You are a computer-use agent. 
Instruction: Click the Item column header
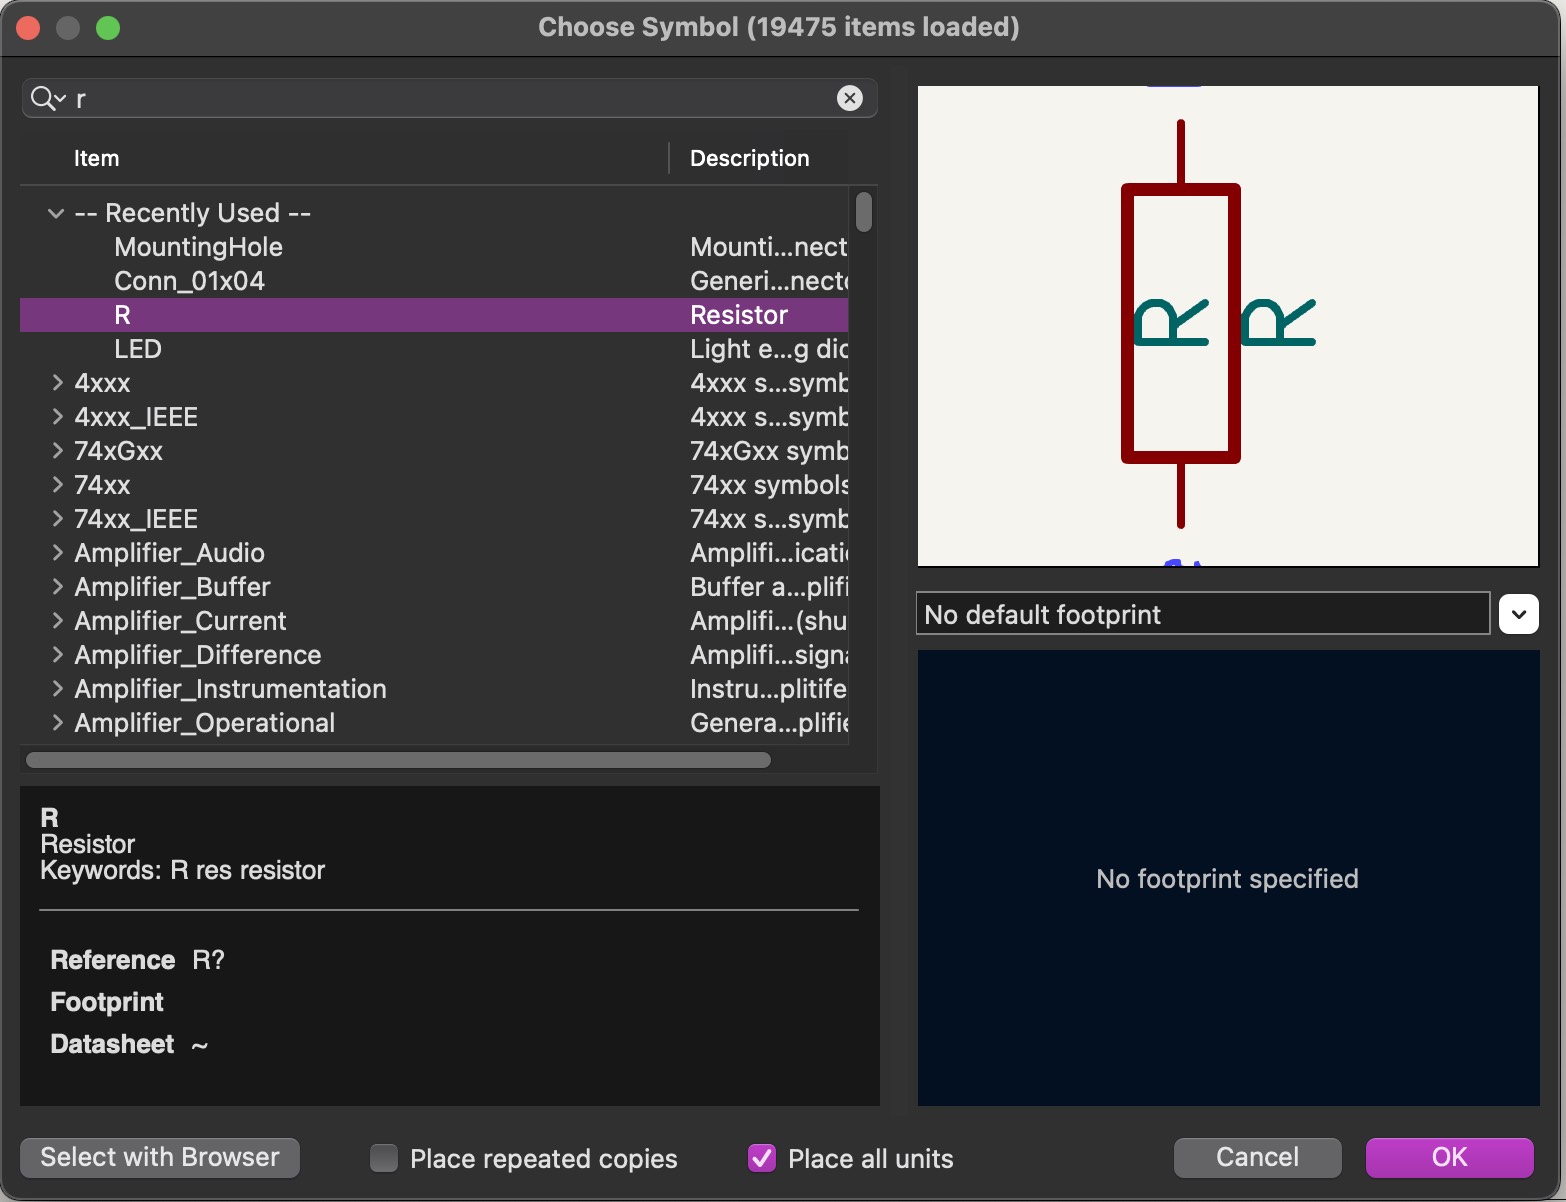[x=344, y=158]
